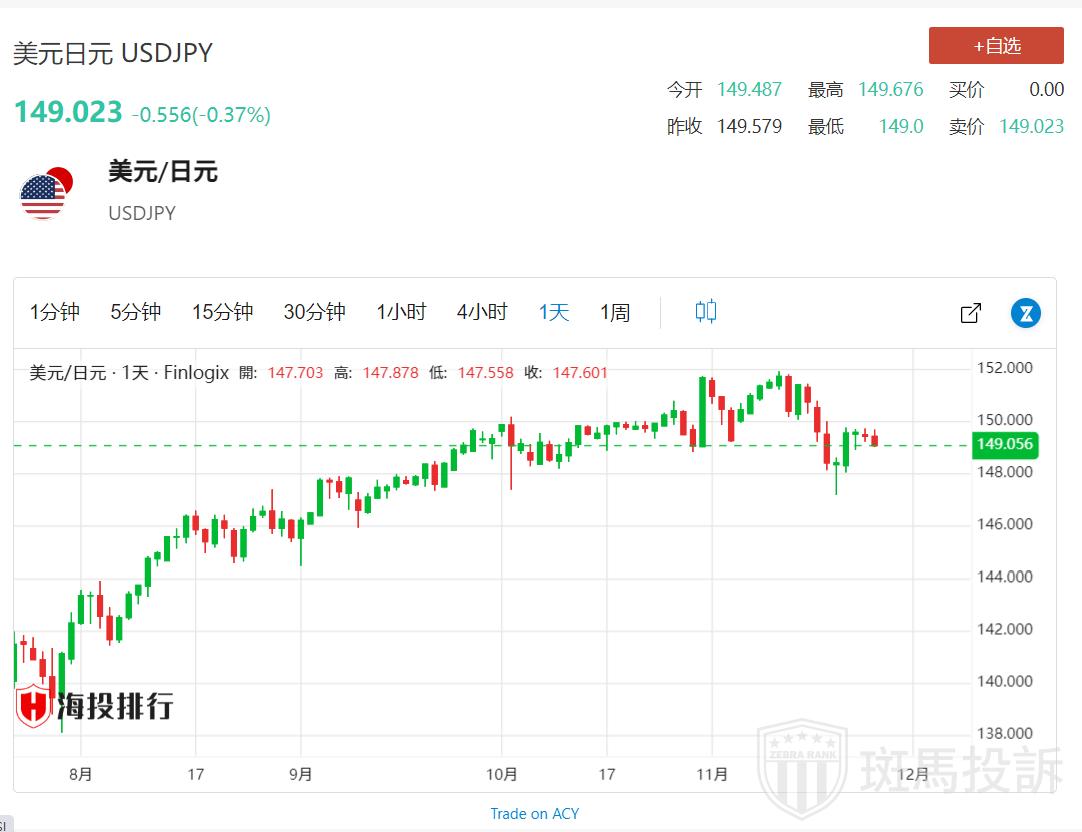Switch to 30分钟 interval
The height and width of the screenshot is (832, 1082).
(314, 312)
